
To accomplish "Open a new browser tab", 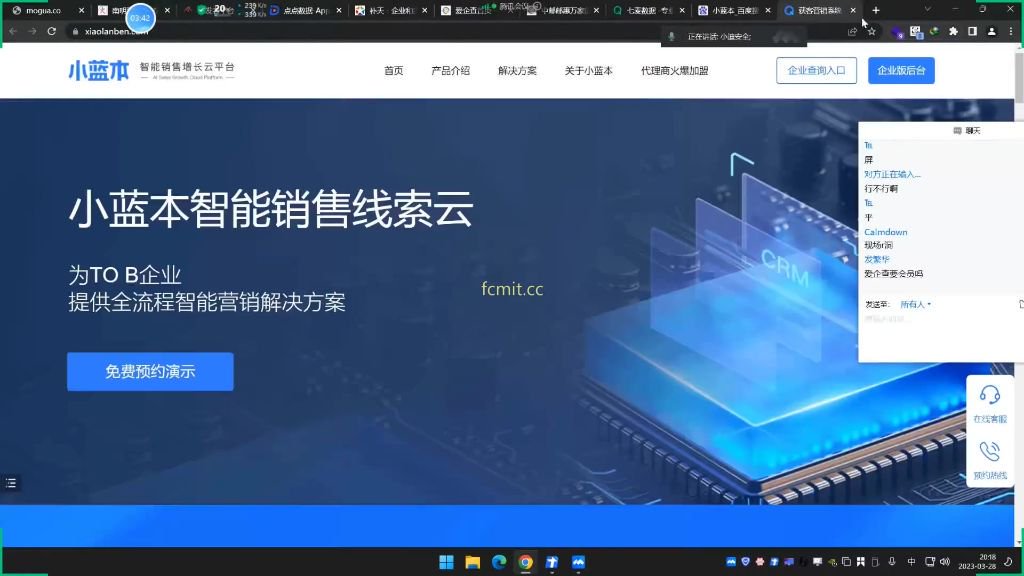I will pyautogui.click(x=876, y=10).
